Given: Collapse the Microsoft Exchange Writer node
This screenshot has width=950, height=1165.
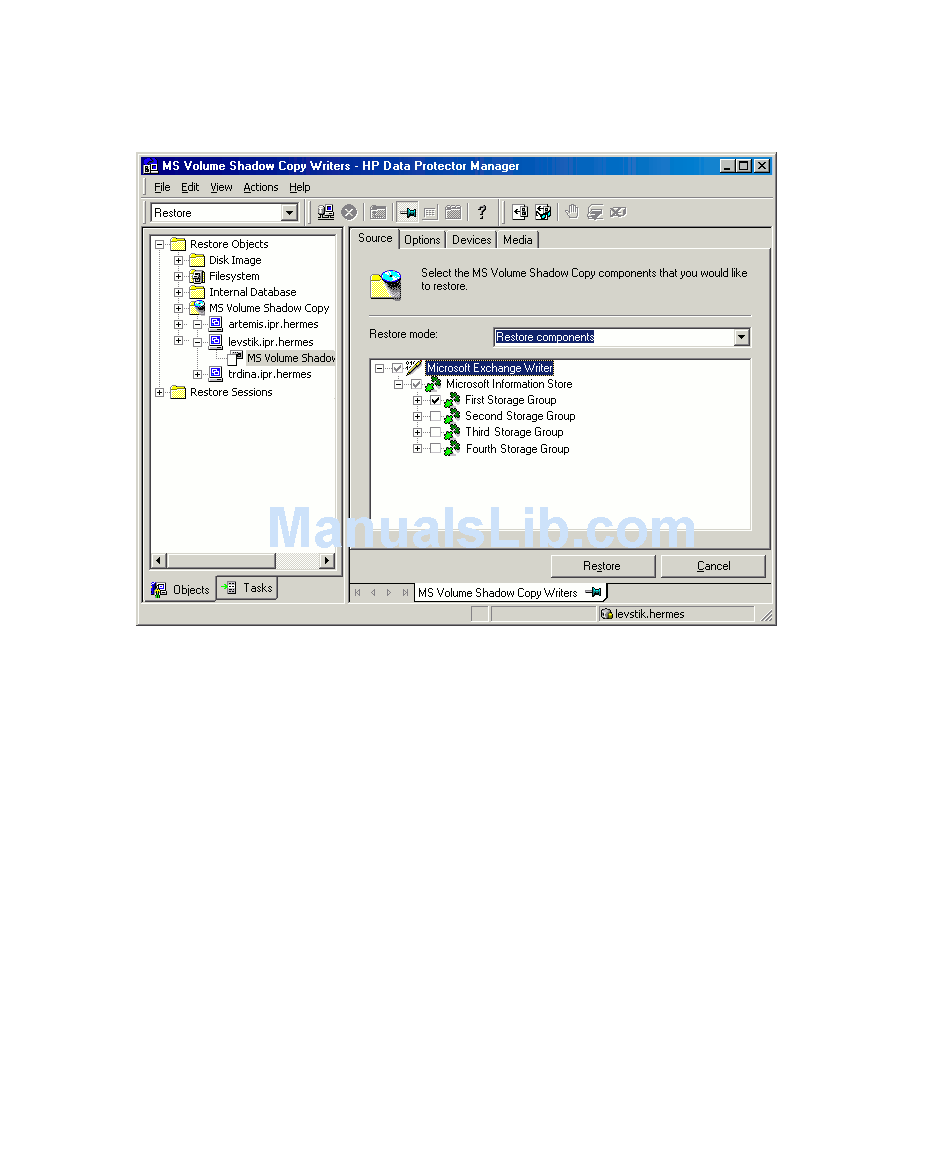Looking at the screenshot, I should 380,369.
